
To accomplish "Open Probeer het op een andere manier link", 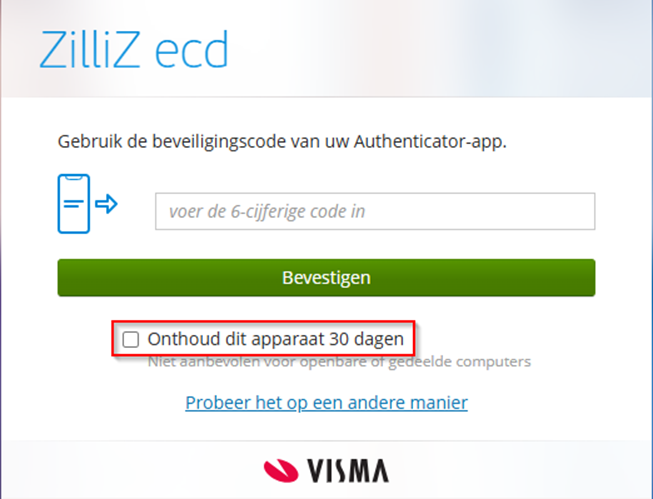I will (326, 403).
